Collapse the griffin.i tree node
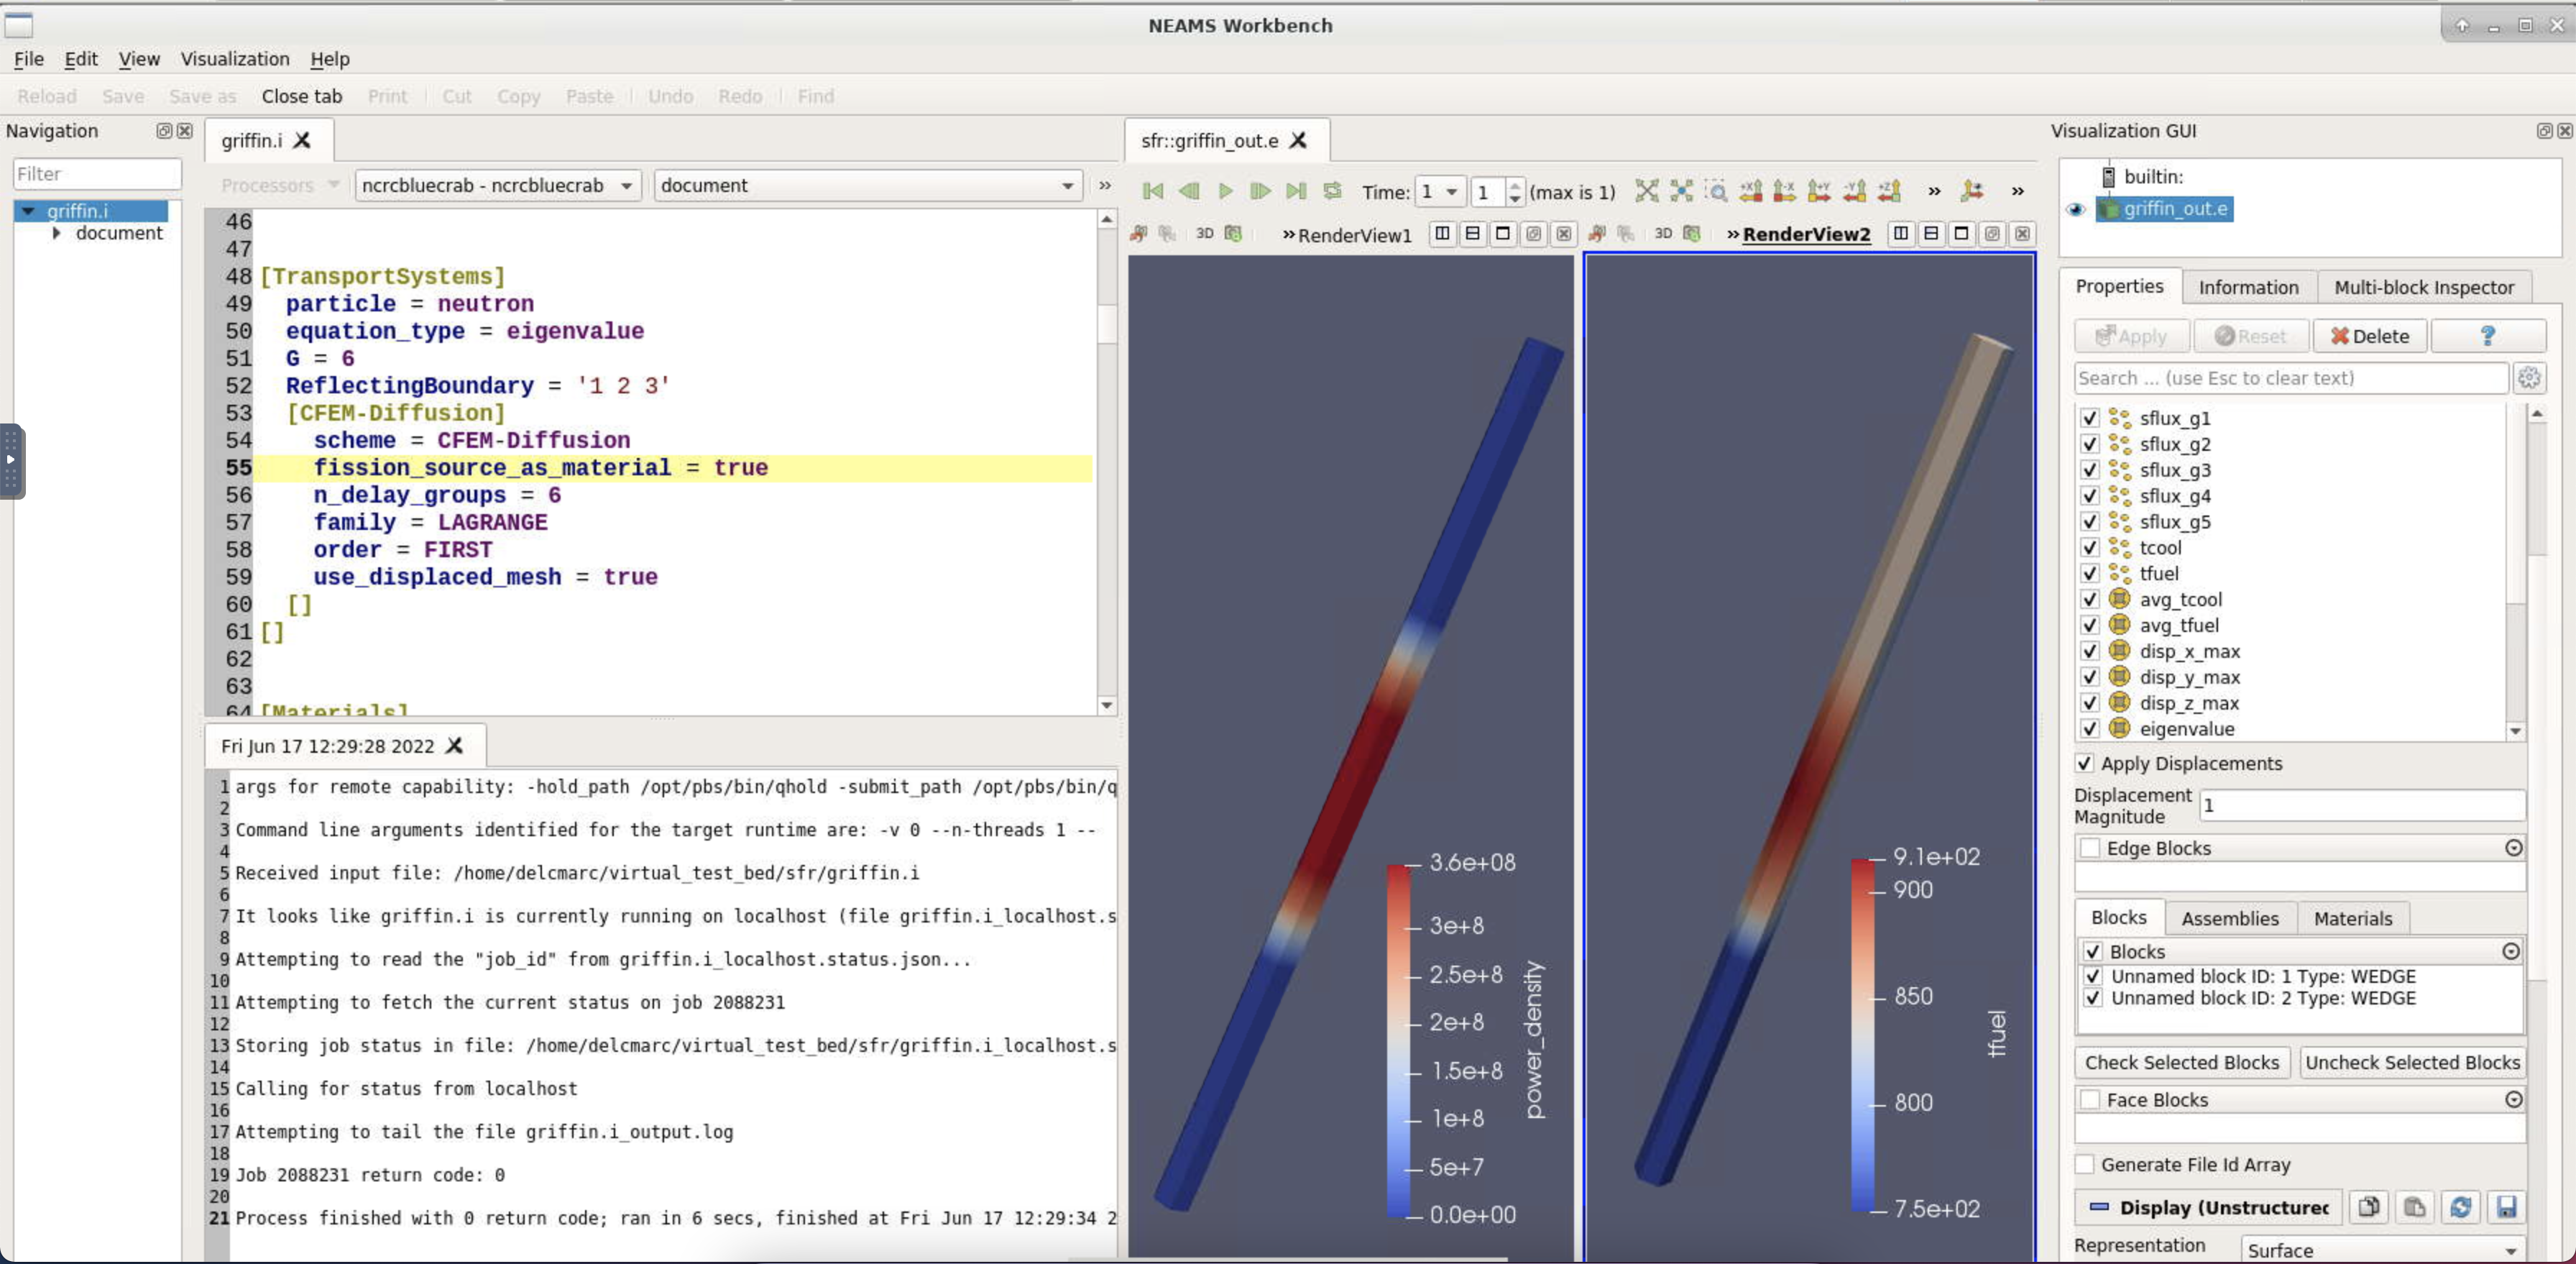Screen dimensions: 2576x1264 [x=28, y=211]
